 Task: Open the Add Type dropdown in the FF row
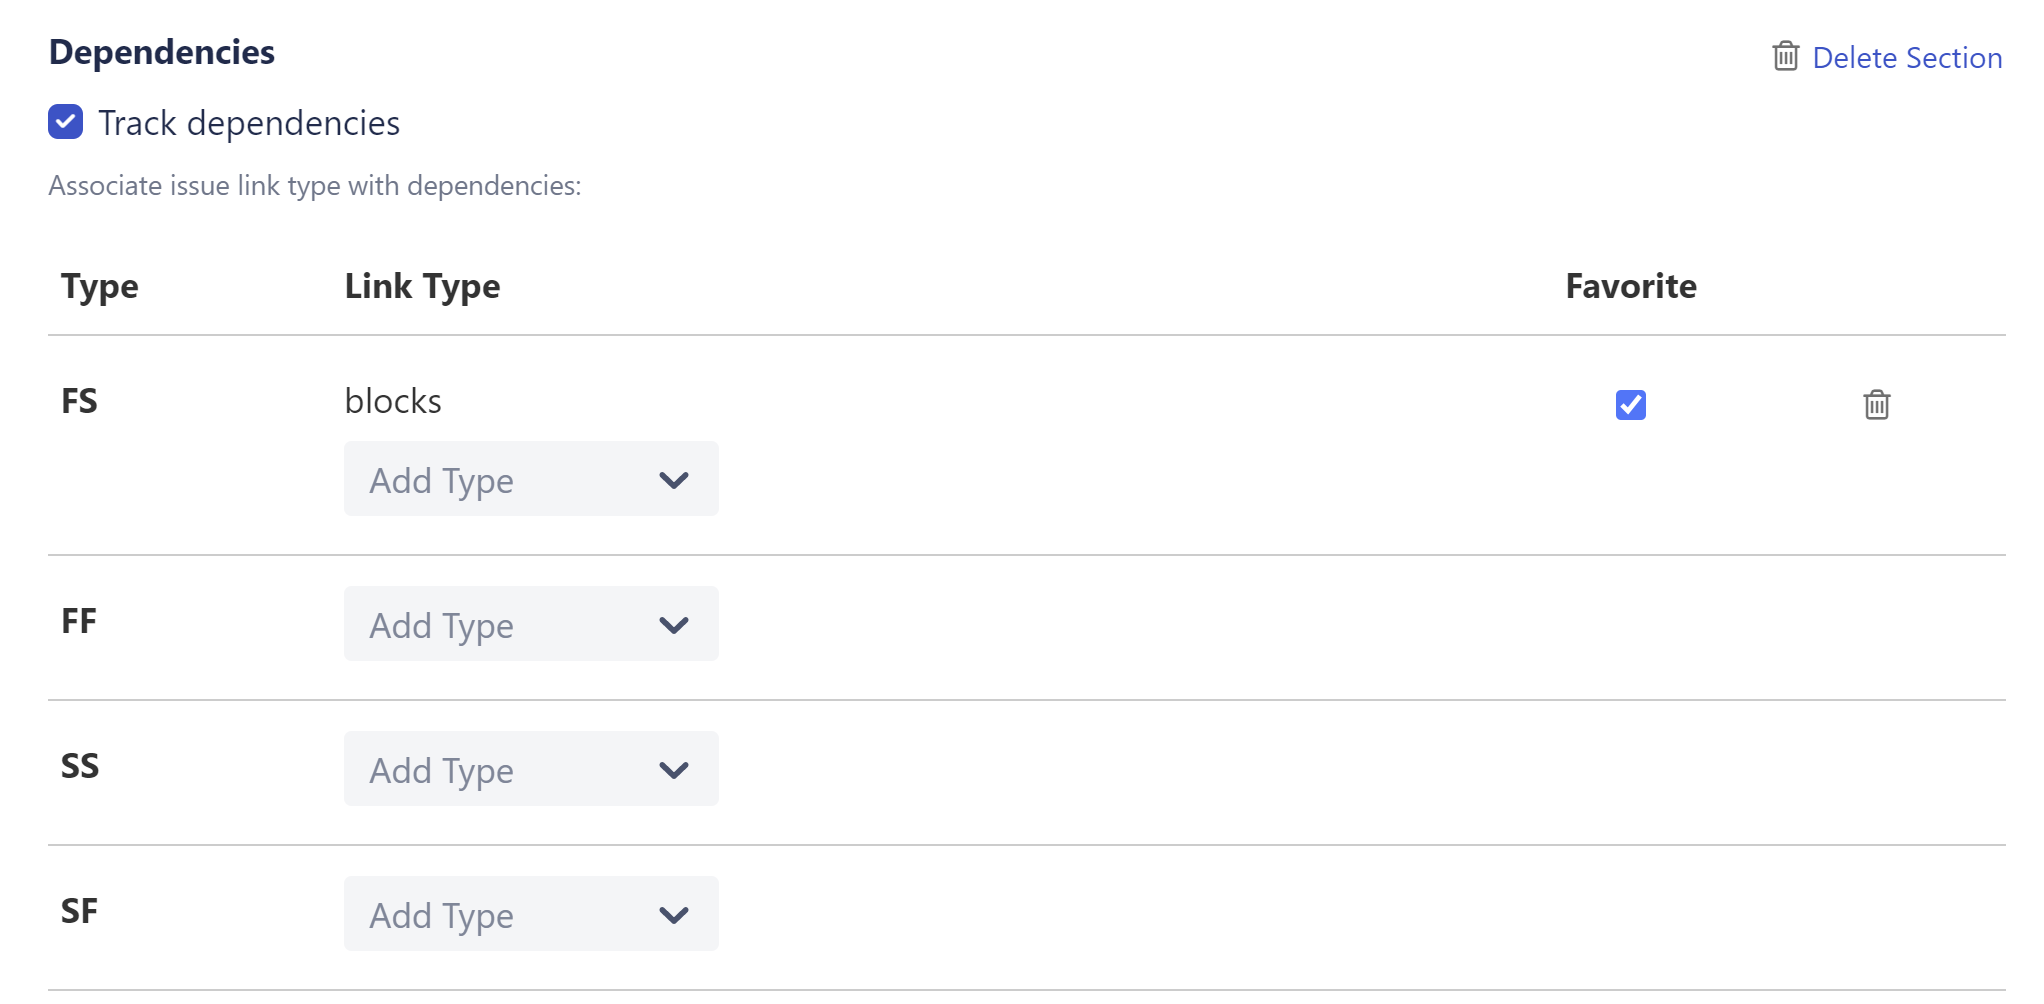click(x=530, y=624)
